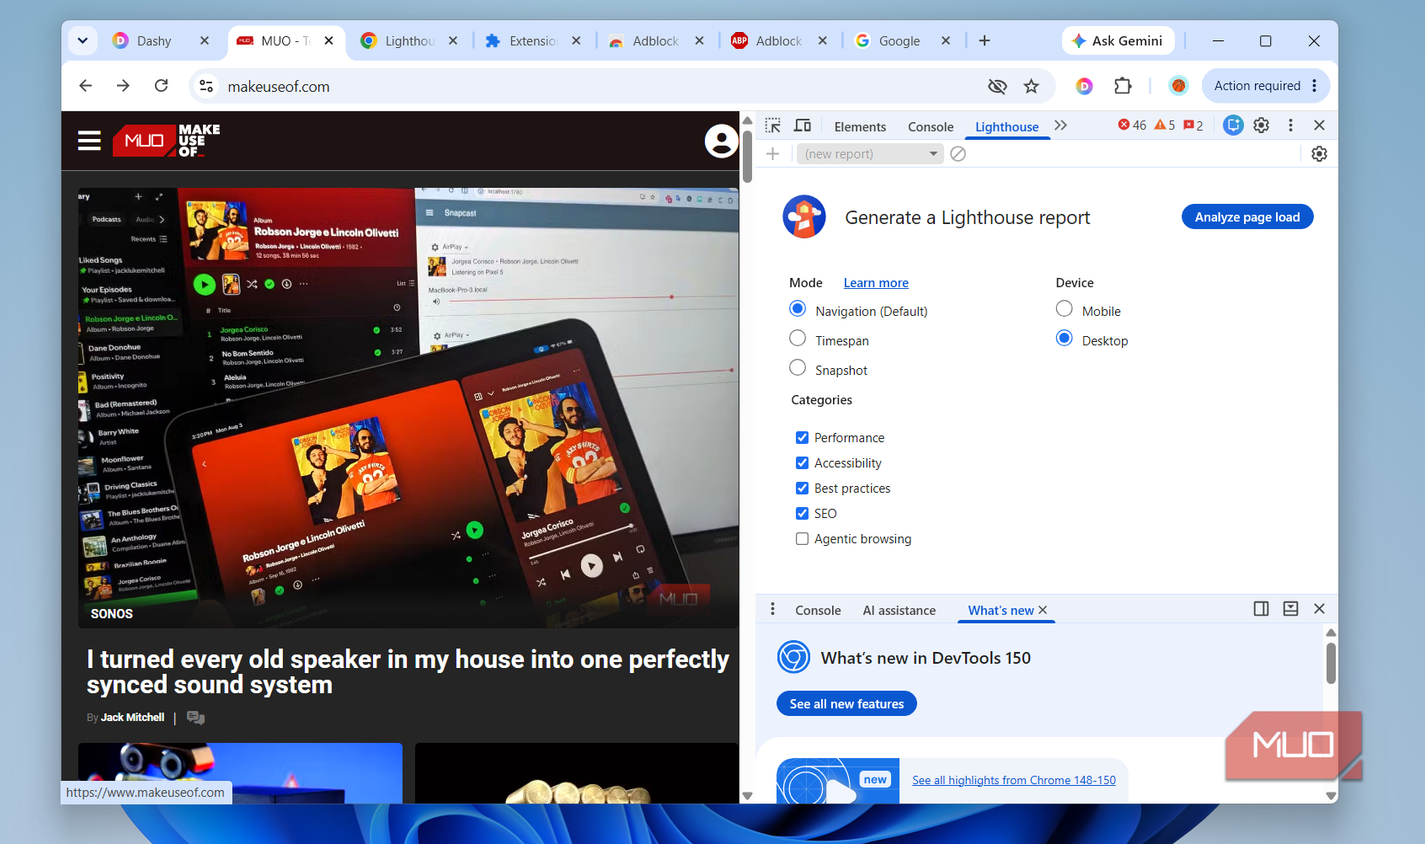
Task: Open the Chrome profile avatar
Action: tap(1178, 86)
